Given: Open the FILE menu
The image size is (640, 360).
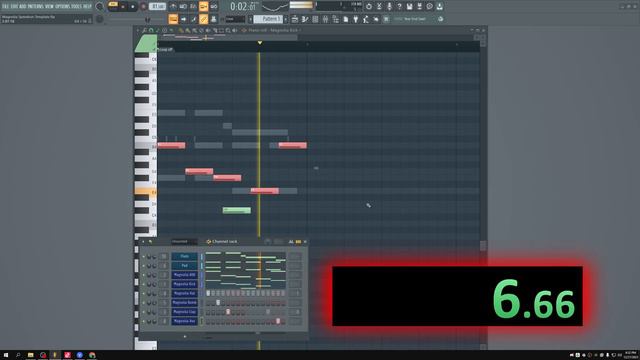Looking at the screenshot, I should click(4, 7).
